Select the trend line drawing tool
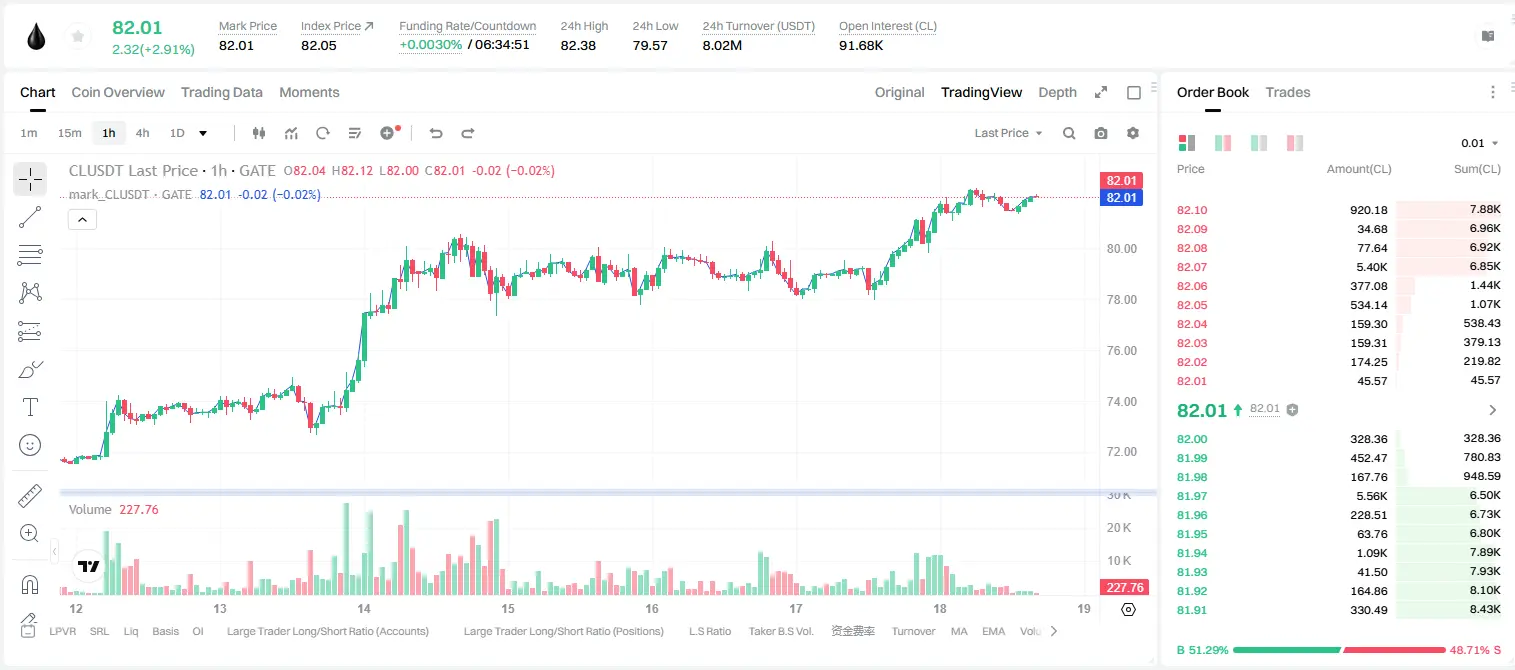Viewport: 1515px width, 670px height. 30,217
